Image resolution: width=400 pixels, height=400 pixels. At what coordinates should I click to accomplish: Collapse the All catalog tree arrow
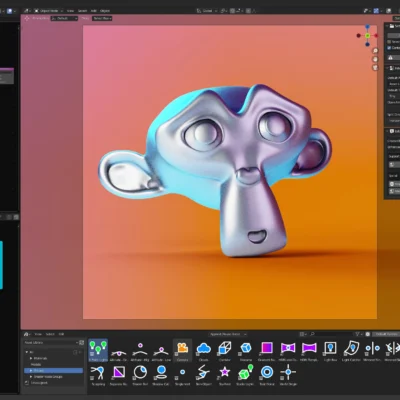27,352
